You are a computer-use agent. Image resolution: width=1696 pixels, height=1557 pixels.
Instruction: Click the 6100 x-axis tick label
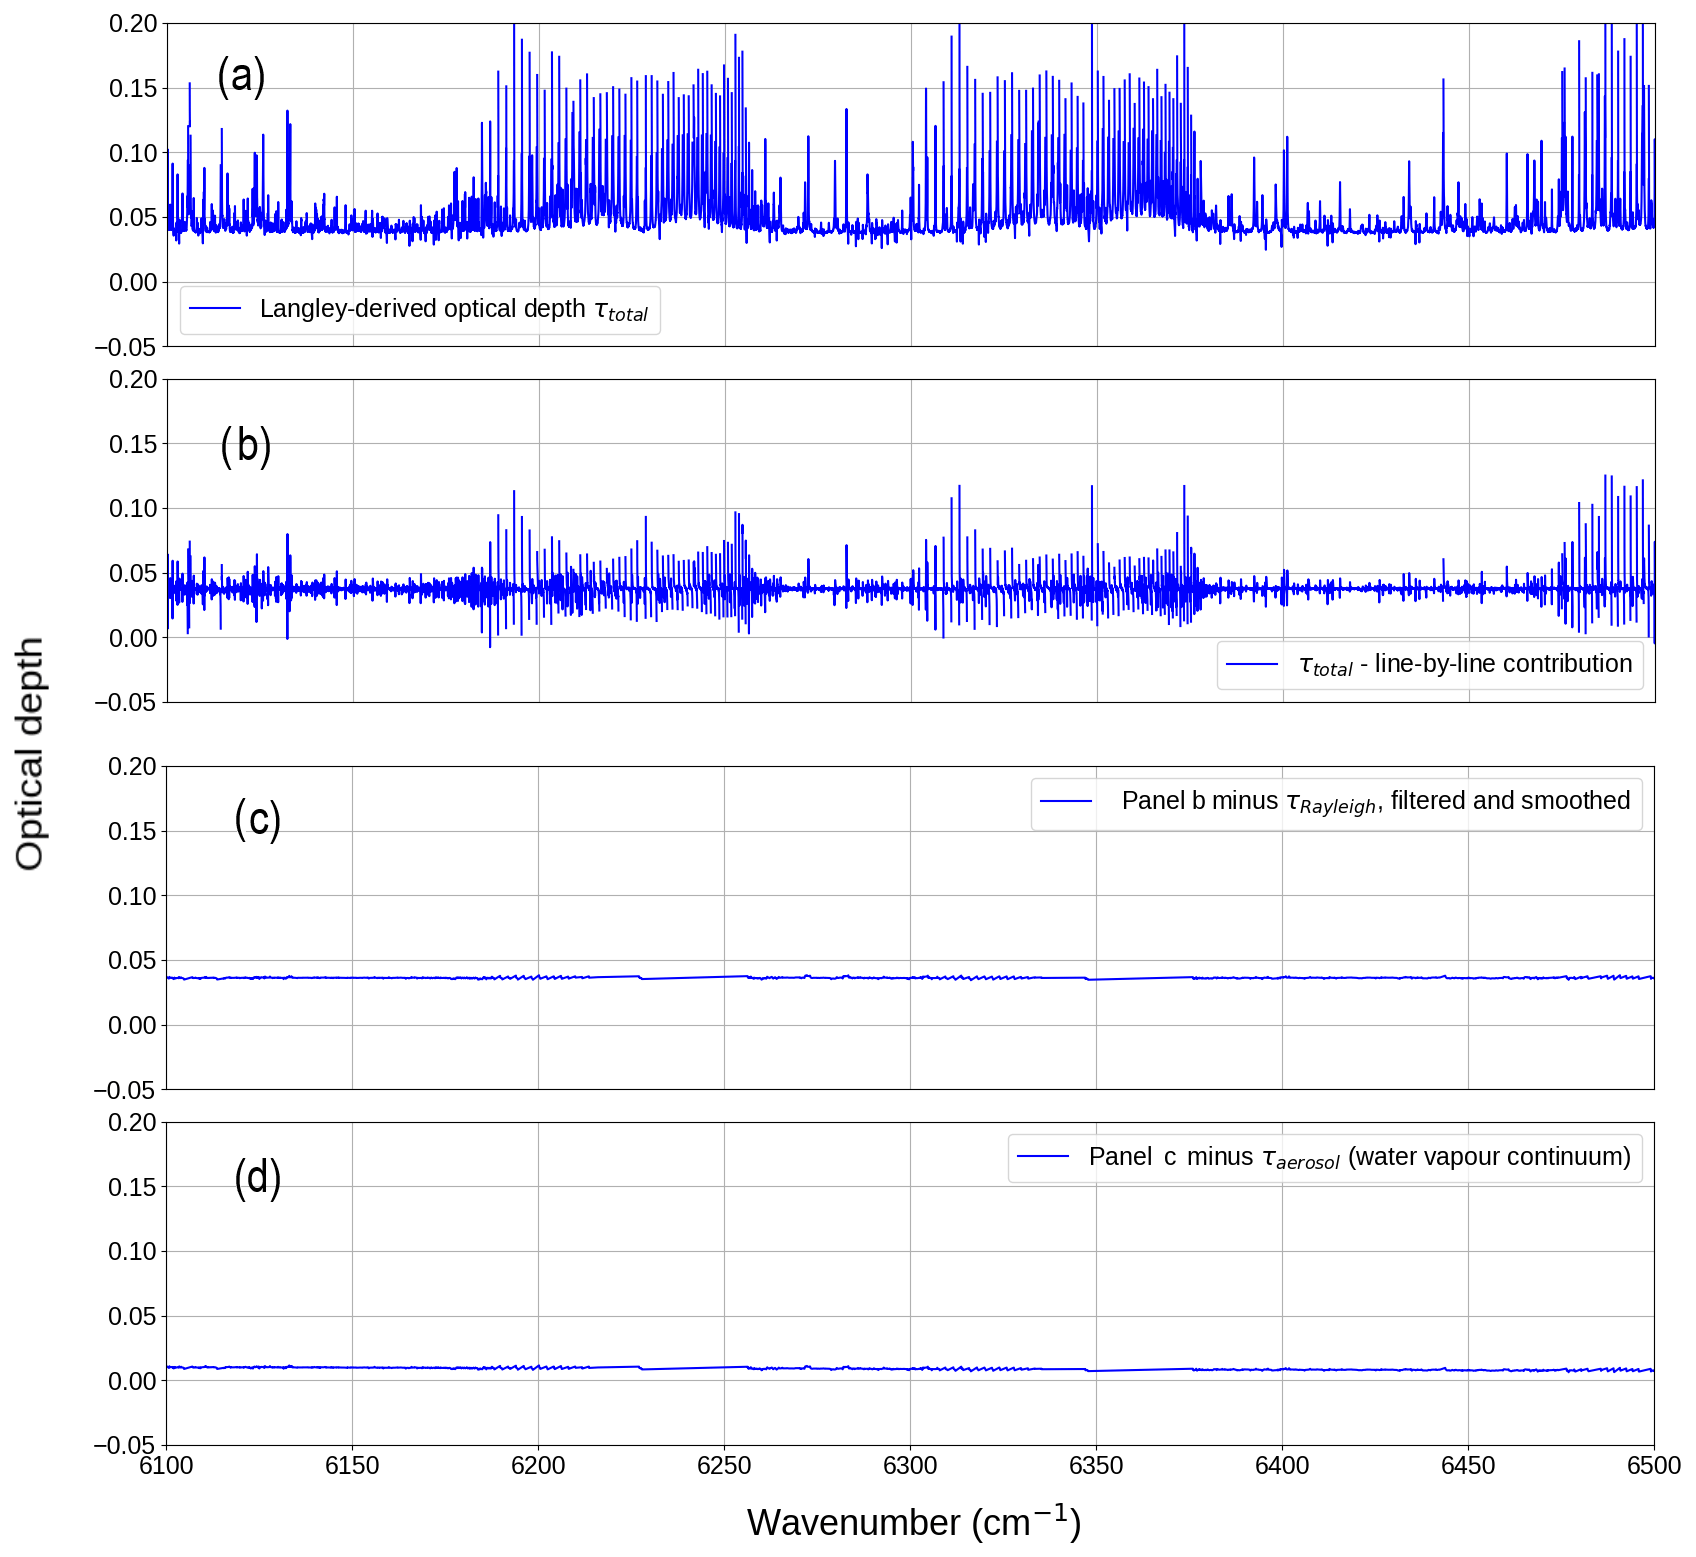point(166,1466)
